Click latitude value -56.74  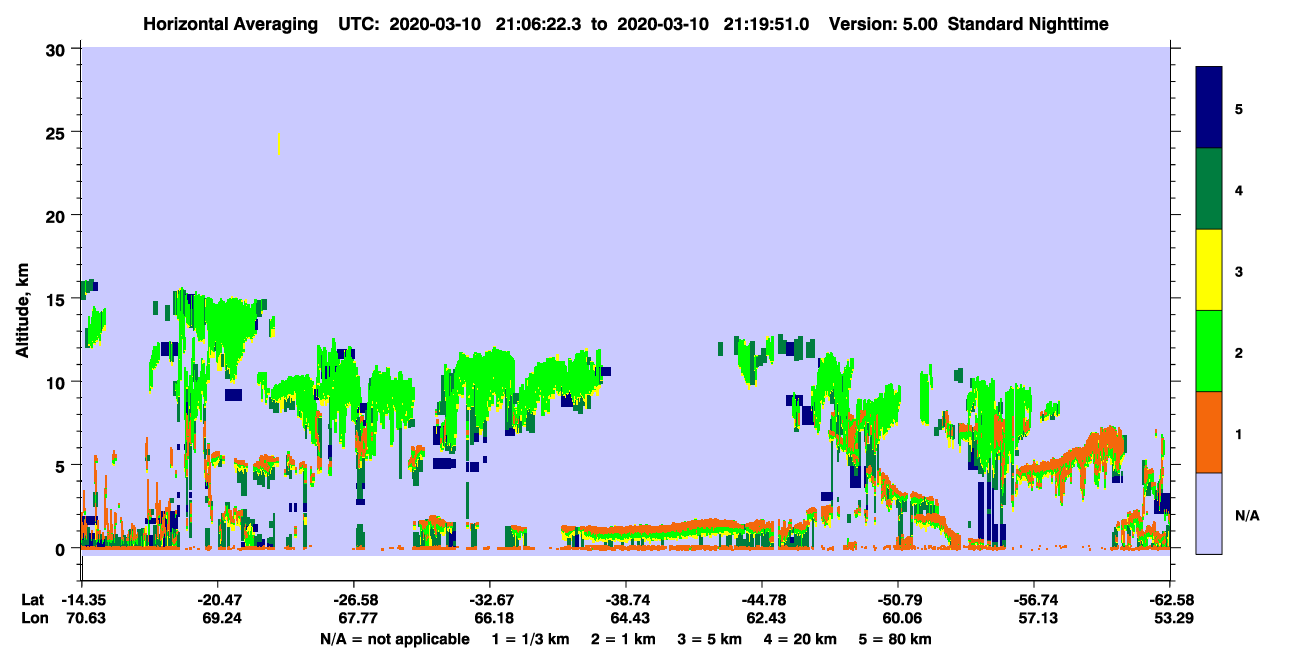[x=1034, y=600]
